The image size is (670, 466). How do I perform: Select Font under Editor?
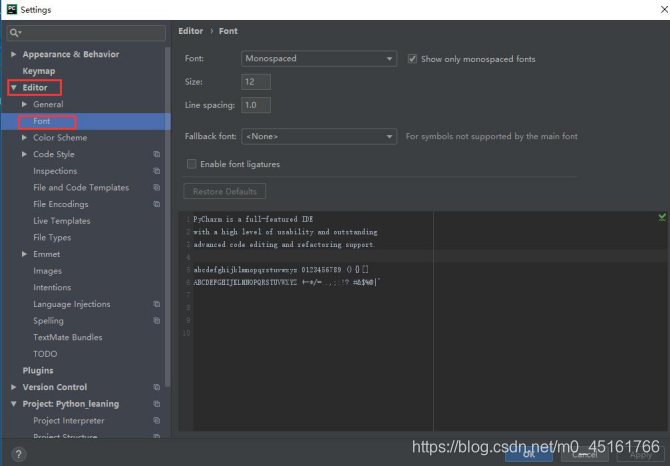[41, 121]
